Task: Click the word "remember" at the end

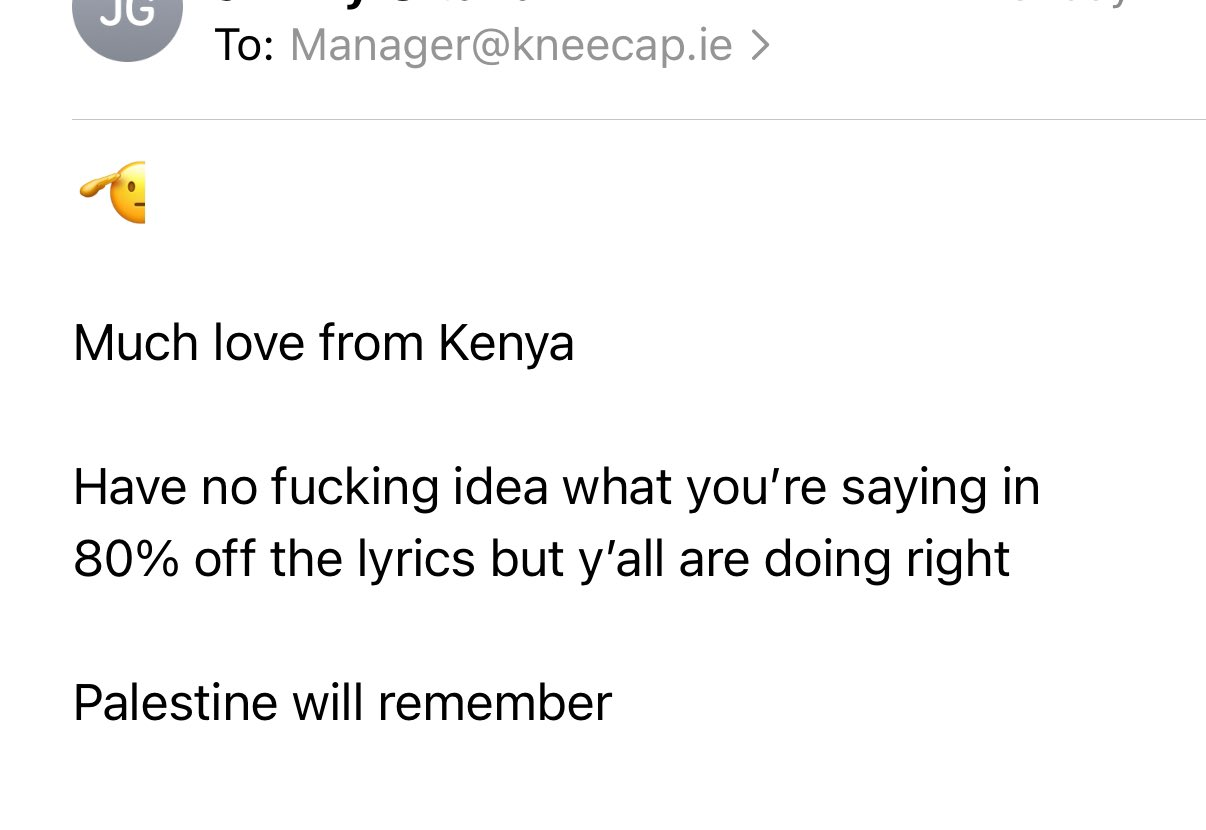Action: point(494,703)
